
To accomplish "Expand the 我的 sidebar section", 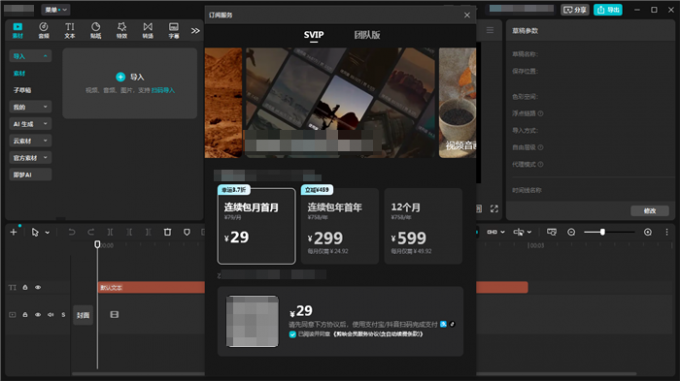I will [x=30, y=107].
